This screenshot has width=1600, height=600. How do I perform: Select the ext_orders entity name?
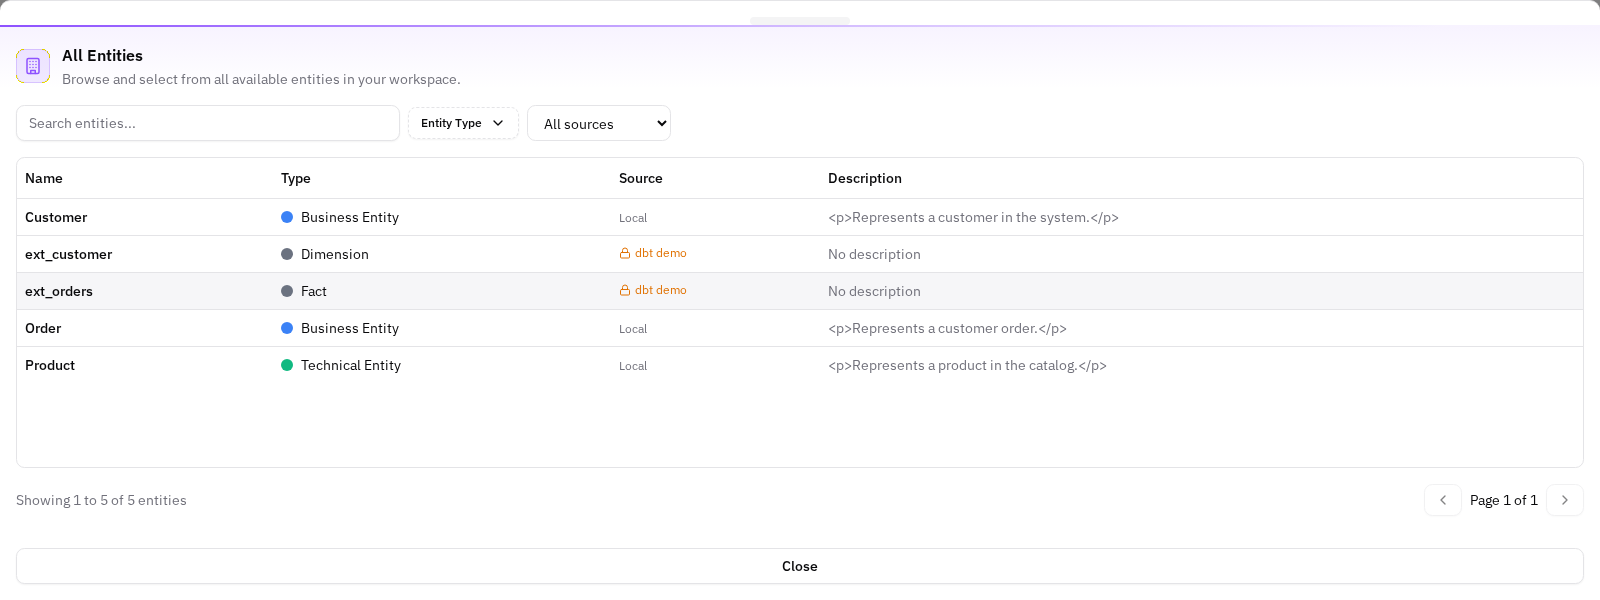coord(59,291)
